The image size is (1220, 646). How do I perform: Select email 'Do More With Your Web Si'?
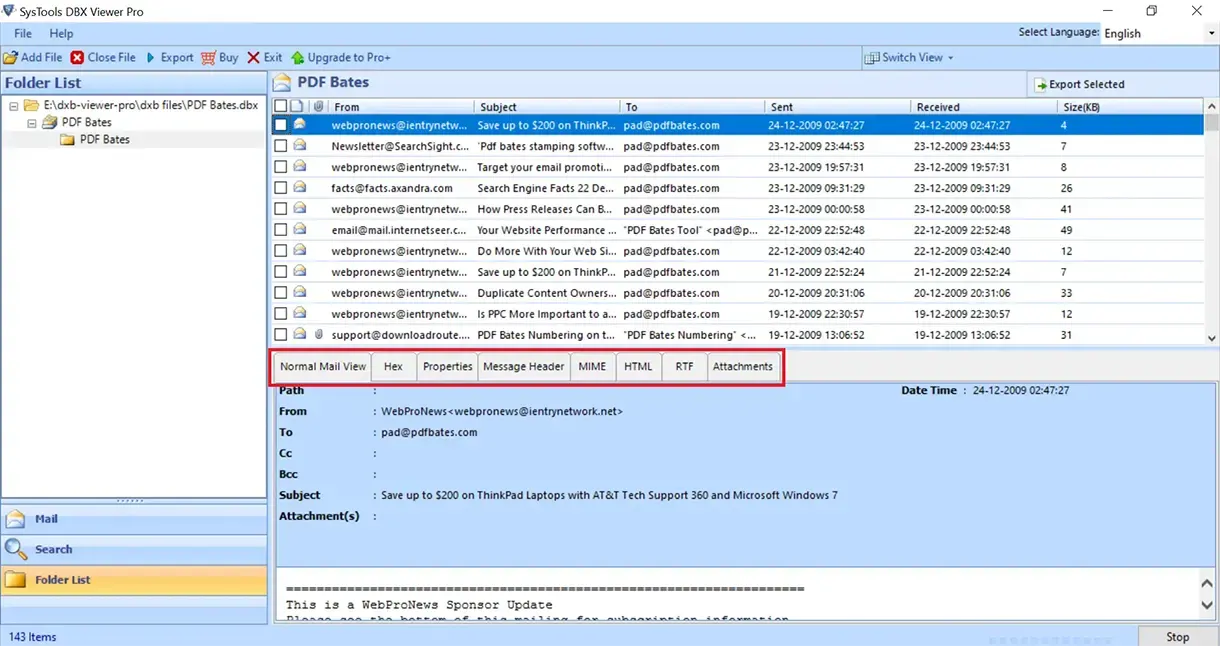click(738, 251)
